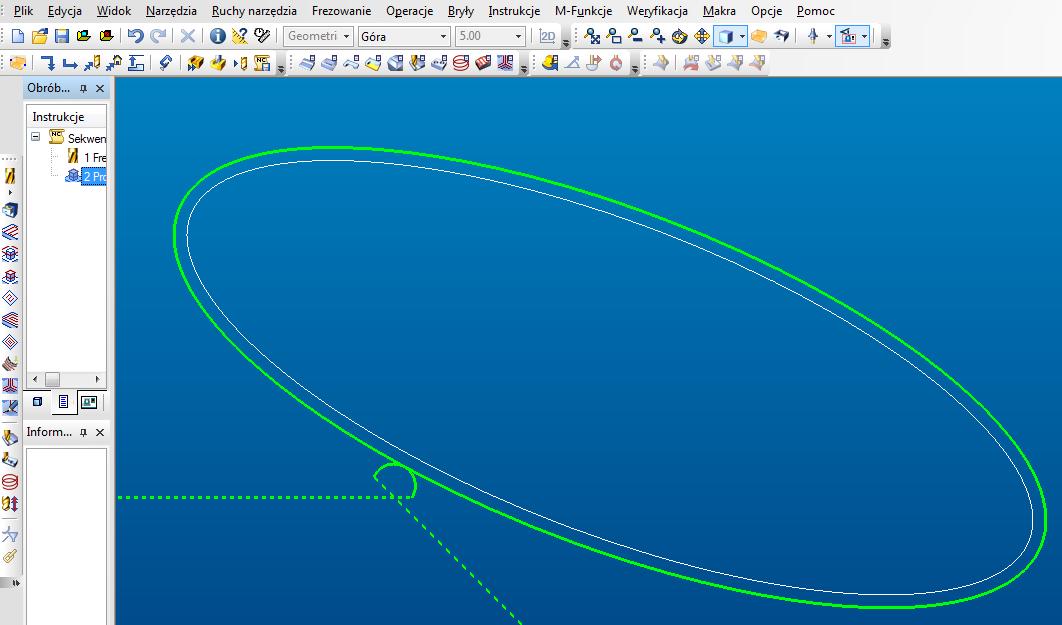Select the red concentric rings milling cycle icon
Screen dimensions: 1062x625
click(x=461, y=63)
